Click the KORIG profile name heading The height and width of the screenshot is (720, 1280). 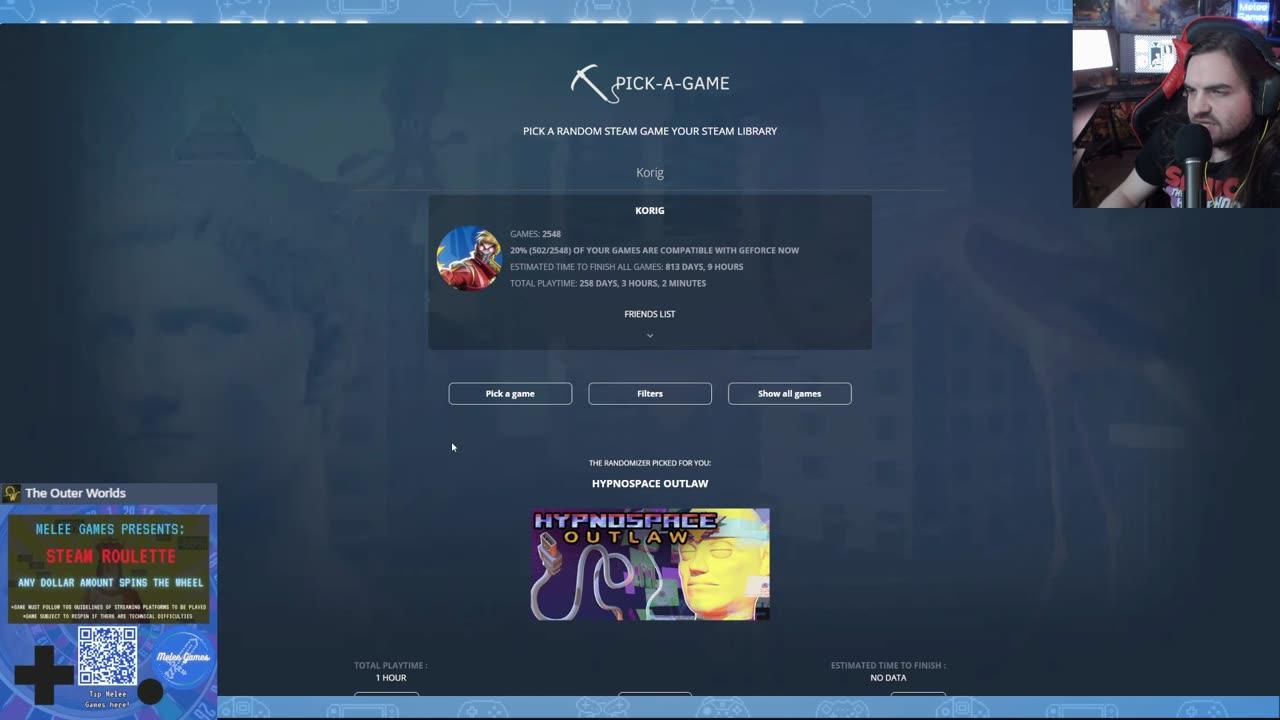click(650, 210)
